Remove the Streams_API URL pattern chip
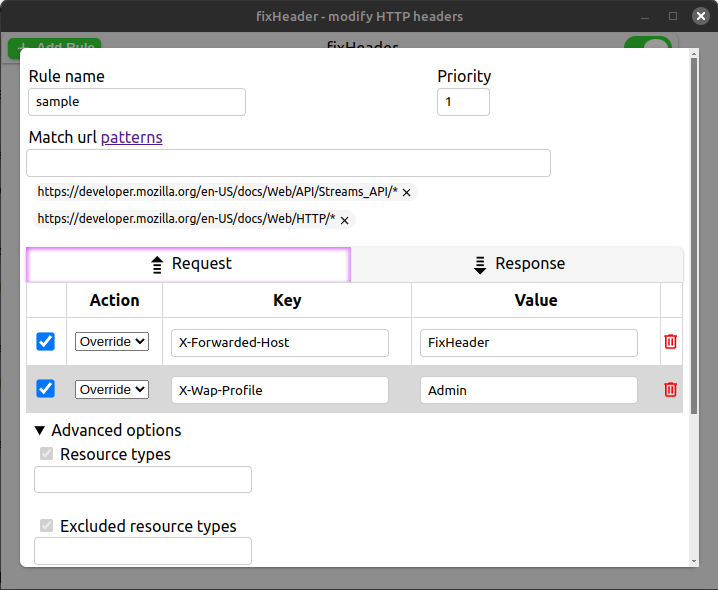The width and height of the screenshot is (718, 590). click(x=407, y=192)
